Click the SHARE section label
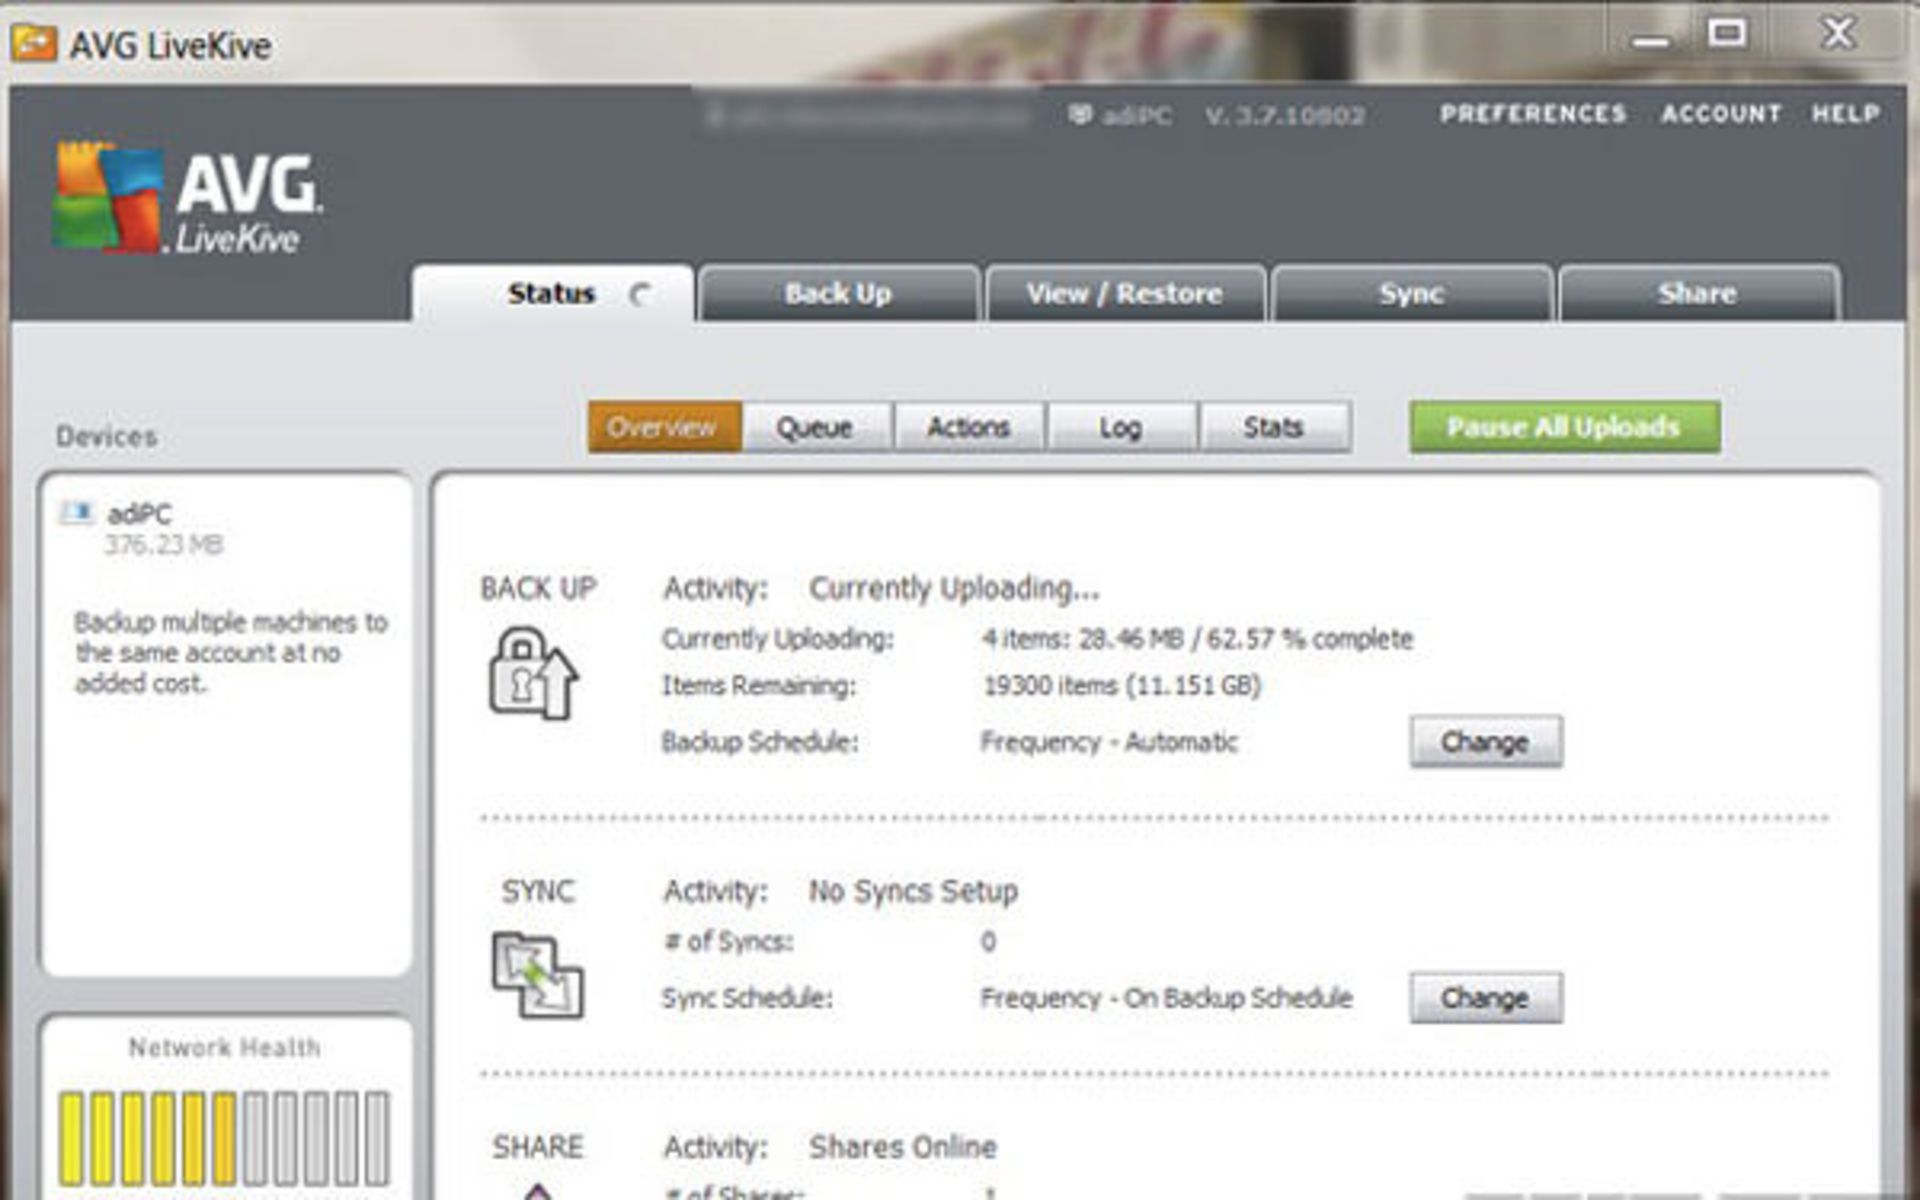 (x=538, y=1147)
